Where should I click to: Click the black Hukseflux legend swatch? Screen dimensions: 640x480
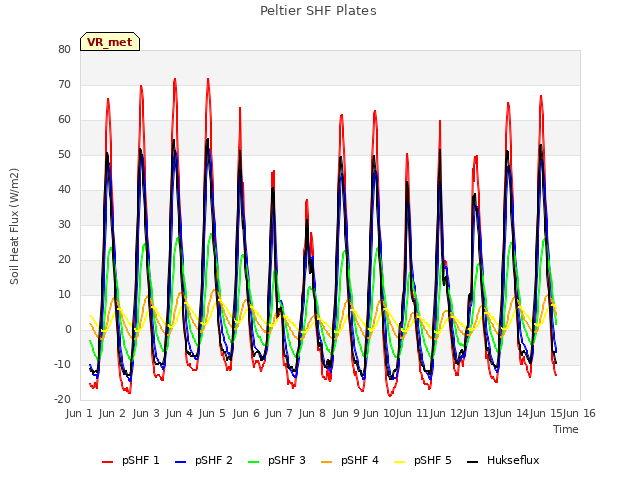(473, 462)
